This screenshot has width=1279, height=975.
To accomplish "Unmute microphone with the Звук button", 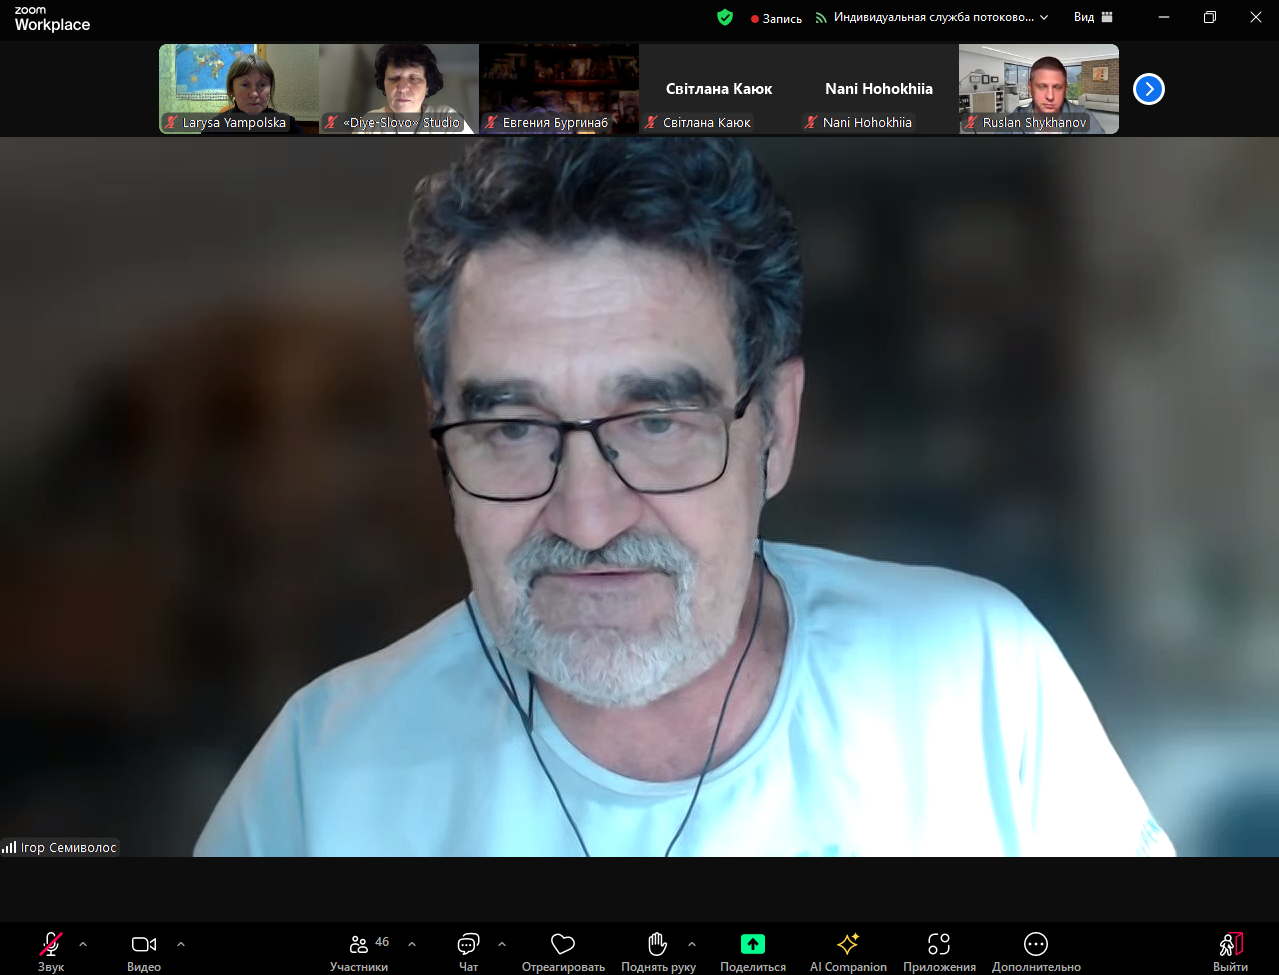I will point(51,951).
